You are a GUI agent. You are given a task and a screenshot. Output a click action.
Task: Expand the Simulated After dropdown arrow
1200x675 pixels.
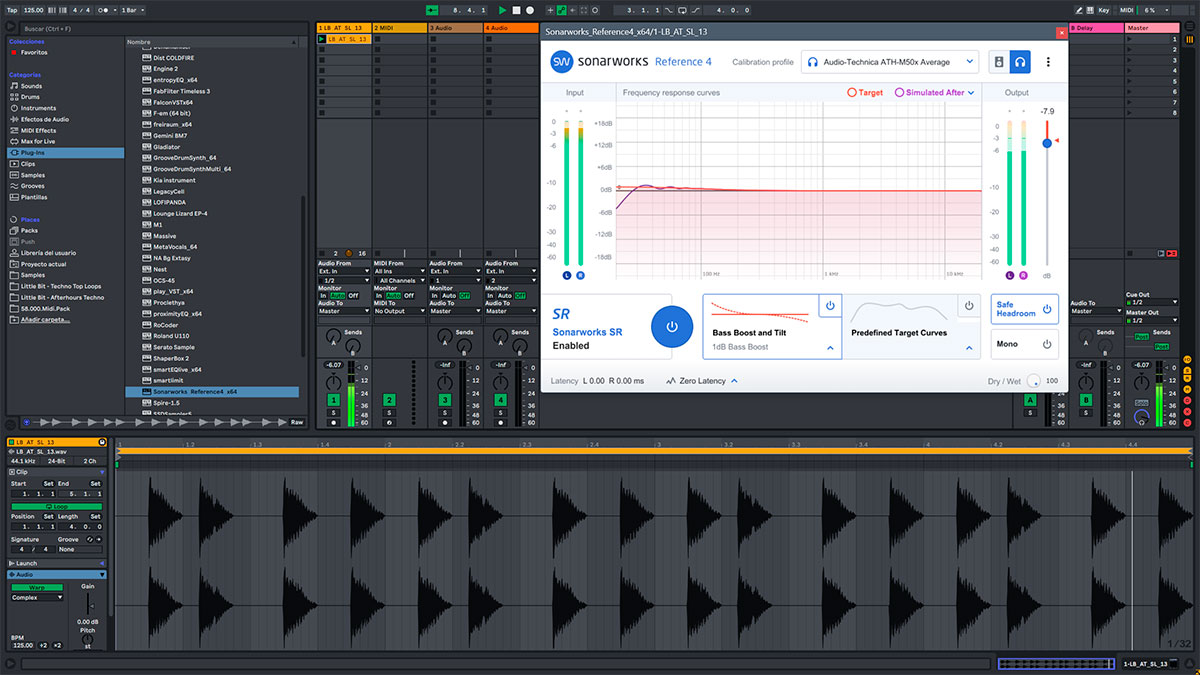click(x=971, y=92)
